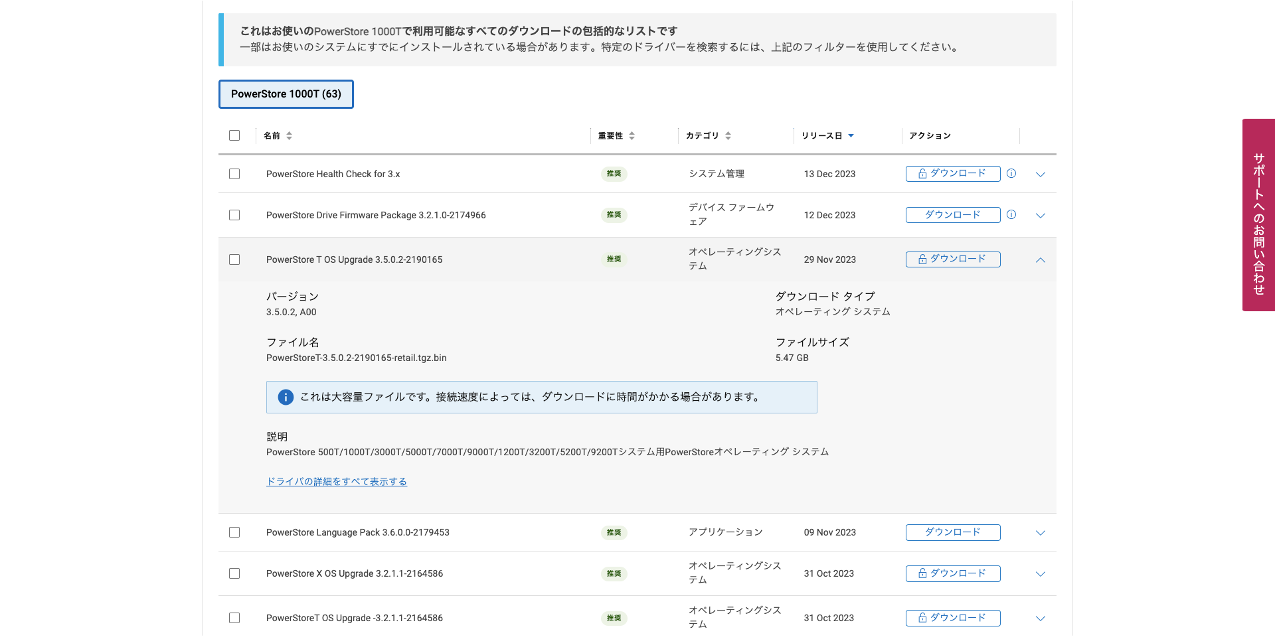Check the PowerStore T OS Upgrade 3.5.0.2 box
Screen dimensions: 1275x637
[x=235, y=259]
